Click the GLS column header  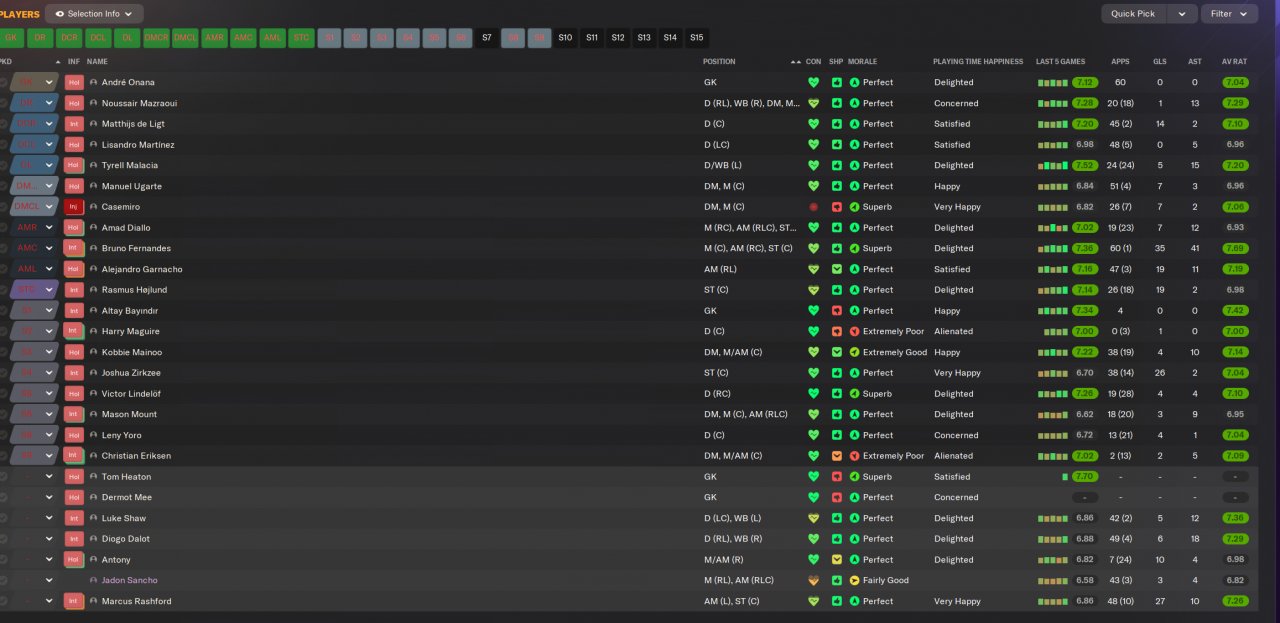point(1160,62)
